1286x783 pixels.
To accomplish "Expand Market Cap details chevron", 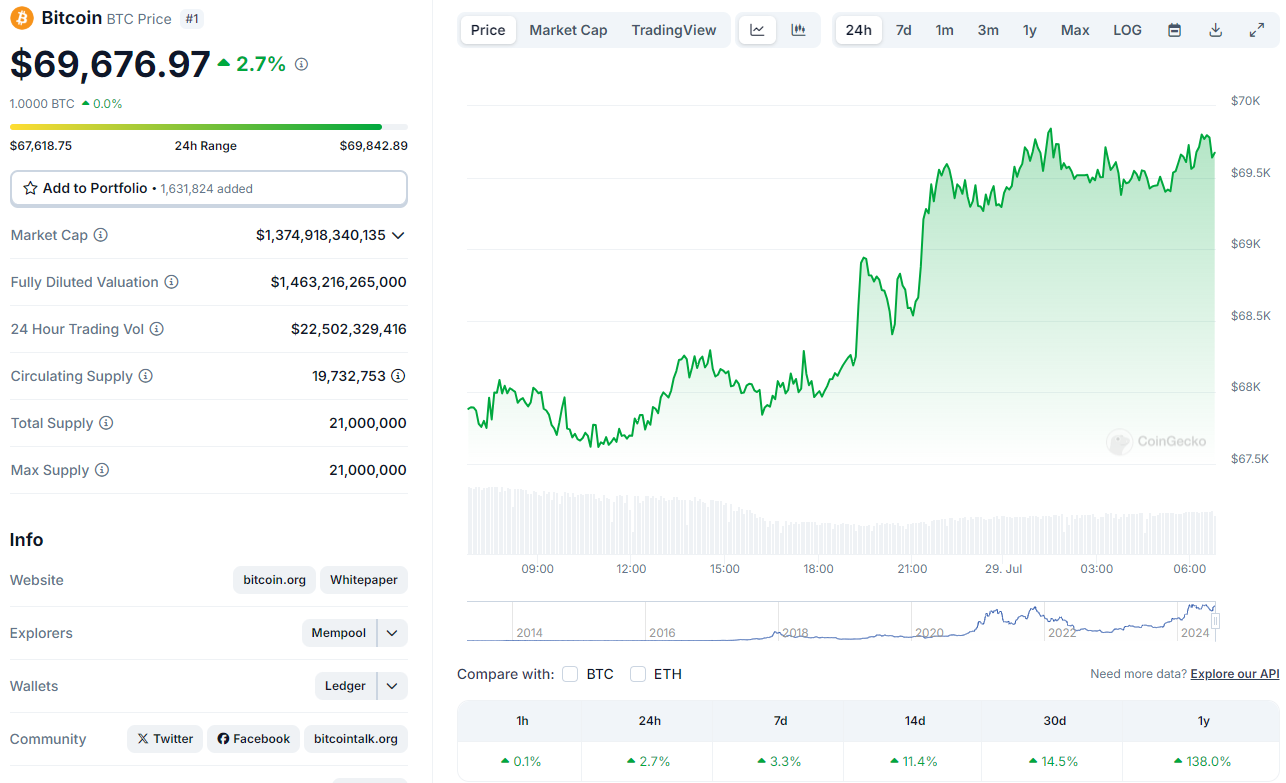I will point(398,235).
